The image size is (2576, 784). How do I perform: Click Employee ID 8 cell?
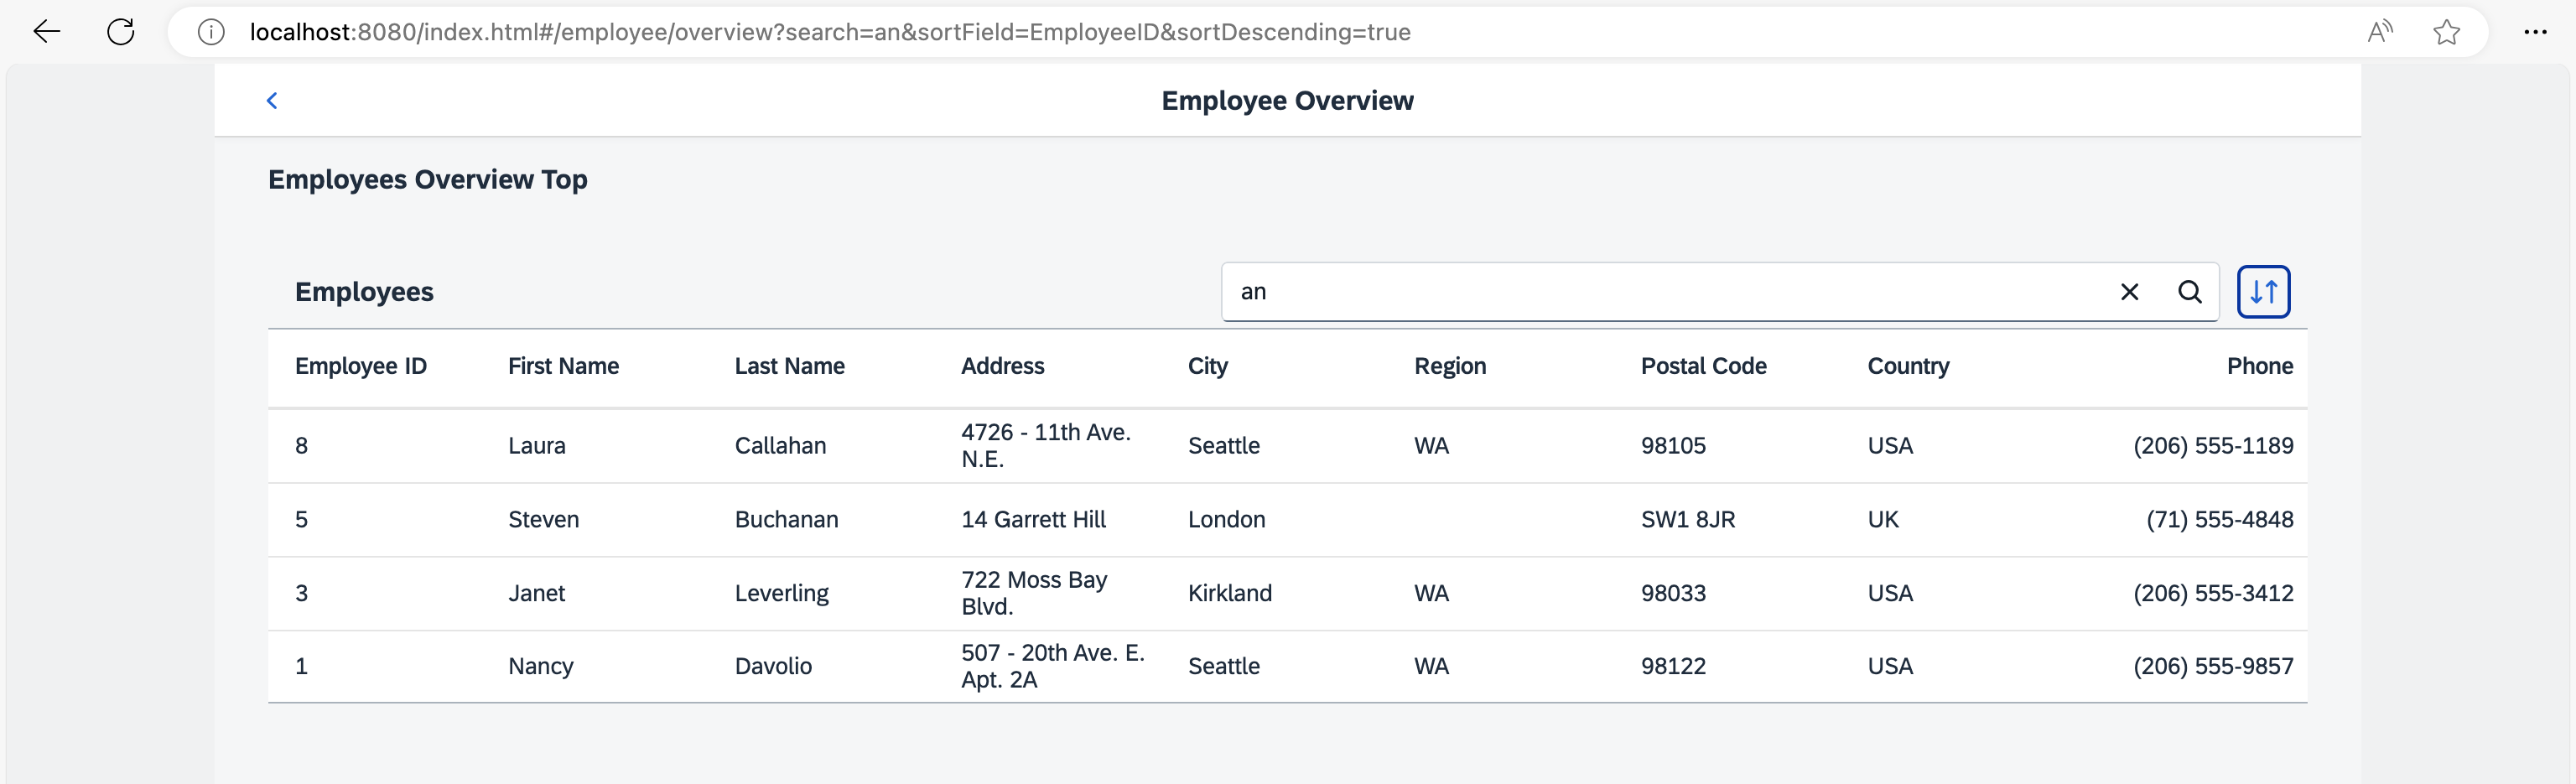click(301, 446)
